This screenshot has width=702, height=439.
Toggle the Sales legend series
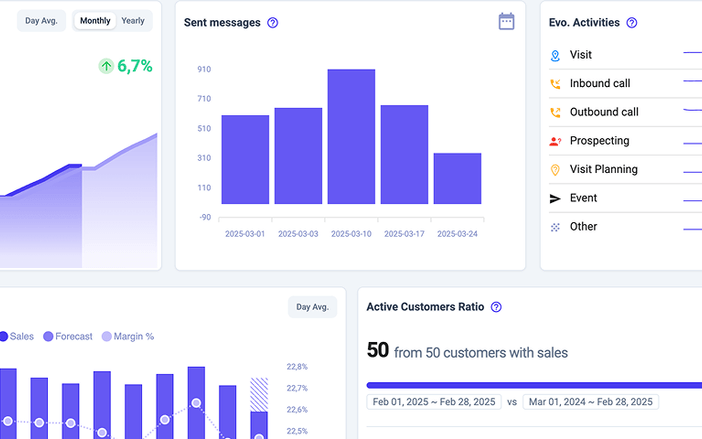pos(19,337)
